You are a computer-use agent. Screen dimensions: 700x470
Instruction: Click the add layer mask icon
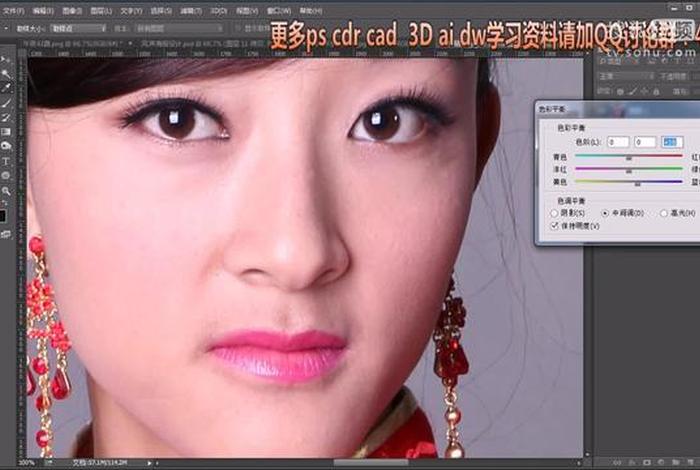click(646, 463)
